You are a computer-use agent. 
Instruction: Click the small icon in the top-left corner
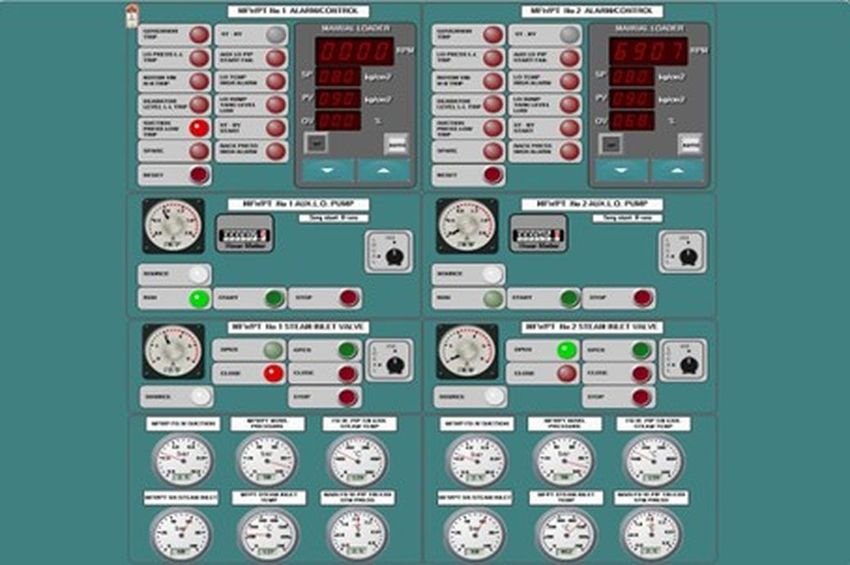pyautogui.click(x=131, y=13)
